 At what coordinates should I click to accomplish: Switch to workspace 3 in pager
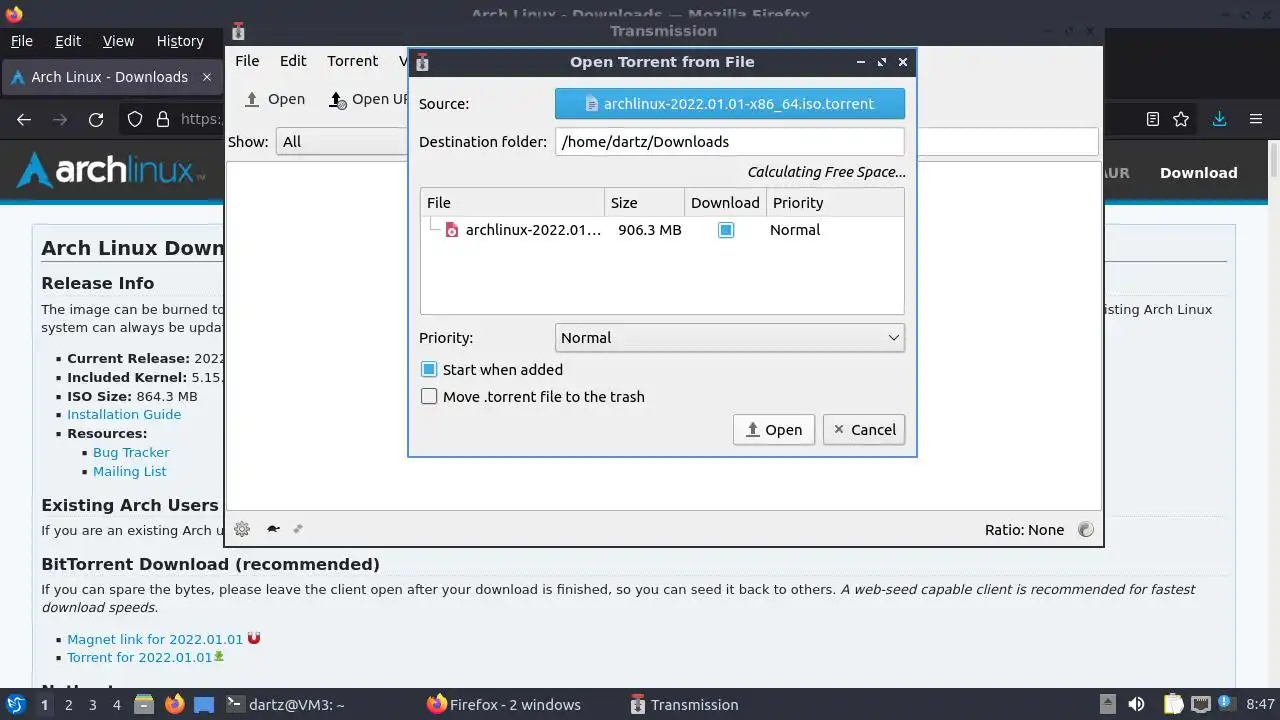coord(92,704)
